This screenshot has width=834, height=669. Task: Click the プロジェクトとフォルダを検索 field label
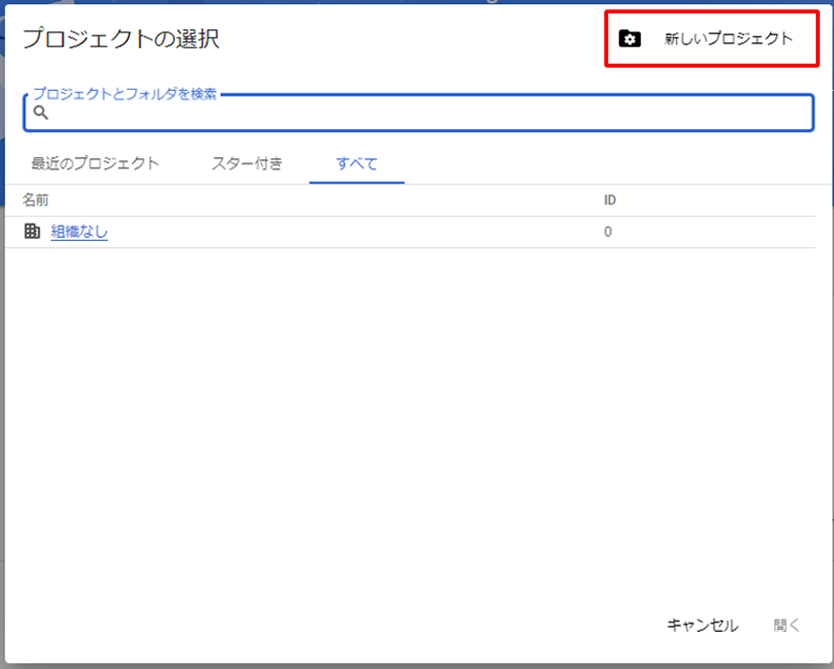(x=125, y=94)
